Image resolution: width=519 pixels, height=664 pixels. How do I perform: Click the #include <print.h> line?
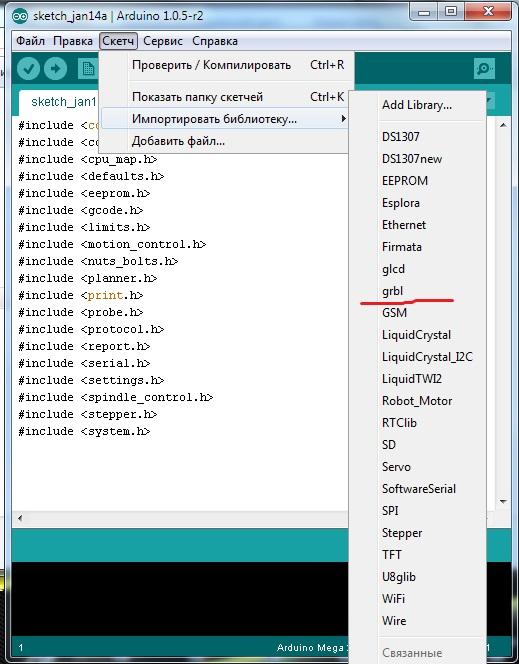81,295
